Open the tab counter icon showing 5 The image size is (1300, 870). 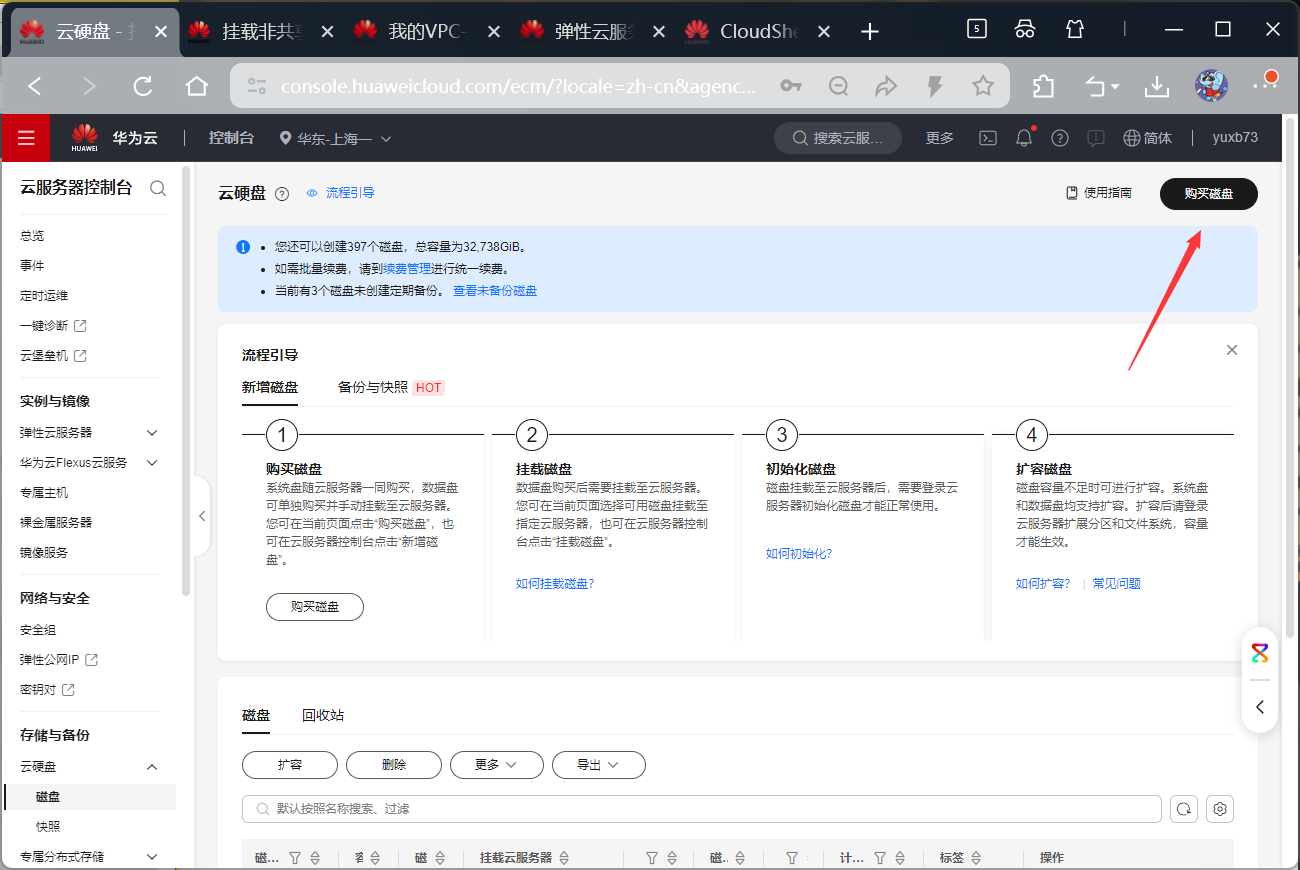pyautogui.click(x=977, y=29)
